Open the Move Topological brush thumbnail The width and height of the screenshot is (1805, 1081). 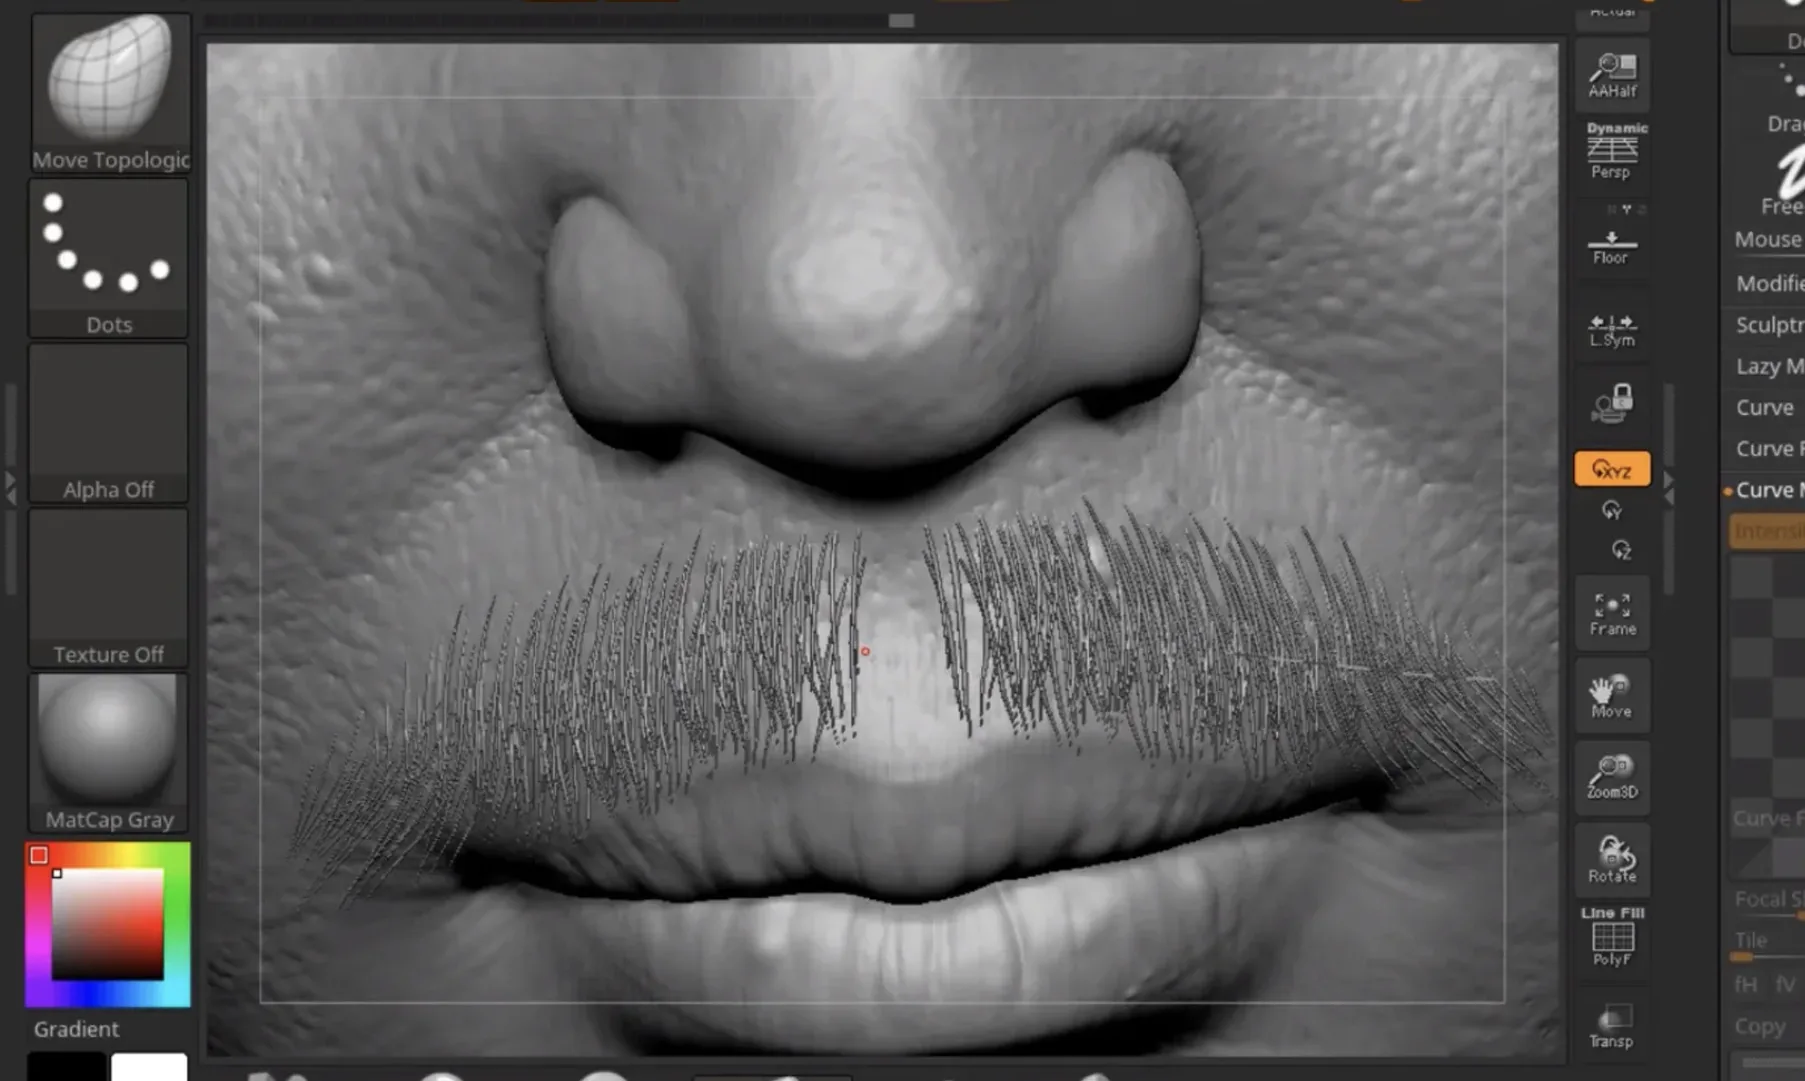click(x=109, y=92)
